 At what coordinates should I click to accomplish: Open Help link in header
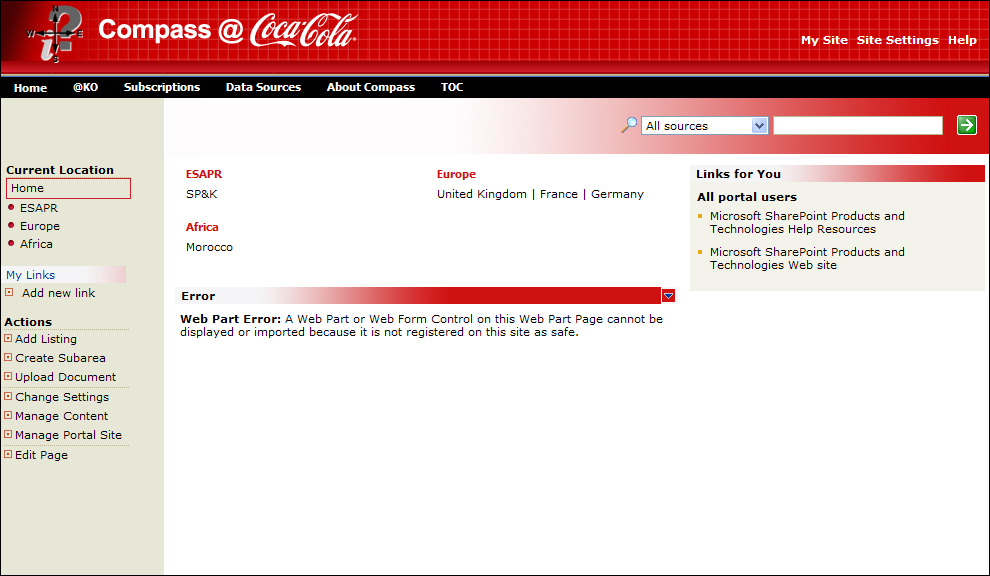(x=962, y=40)
